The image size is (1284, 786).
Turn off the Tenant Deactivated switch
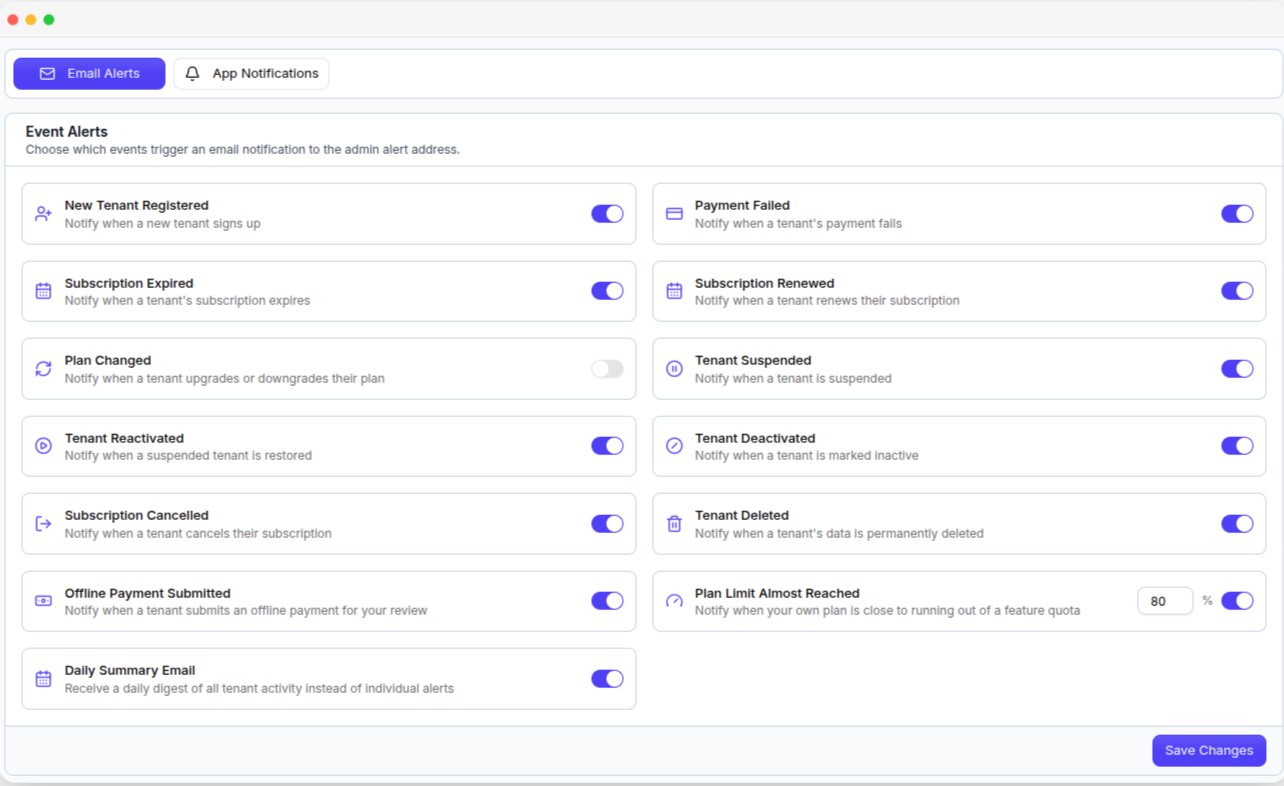pos(1237,446)
